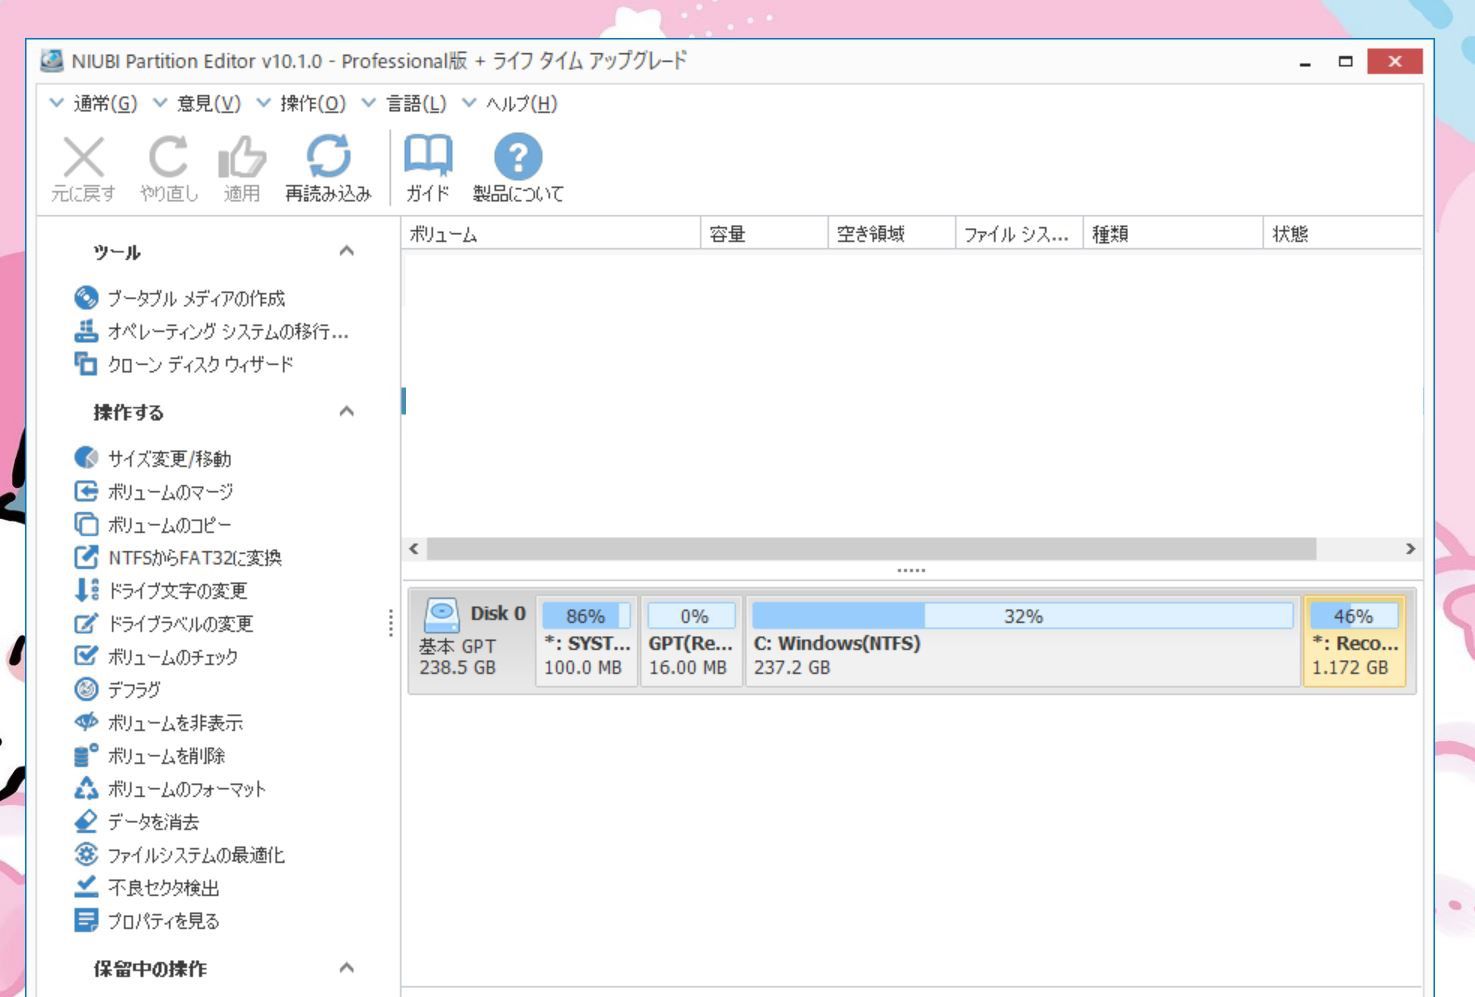Select the C: Windows(NTFS) partition block
This screenshot has width=1475, height=997.
tap(1023, 641)
